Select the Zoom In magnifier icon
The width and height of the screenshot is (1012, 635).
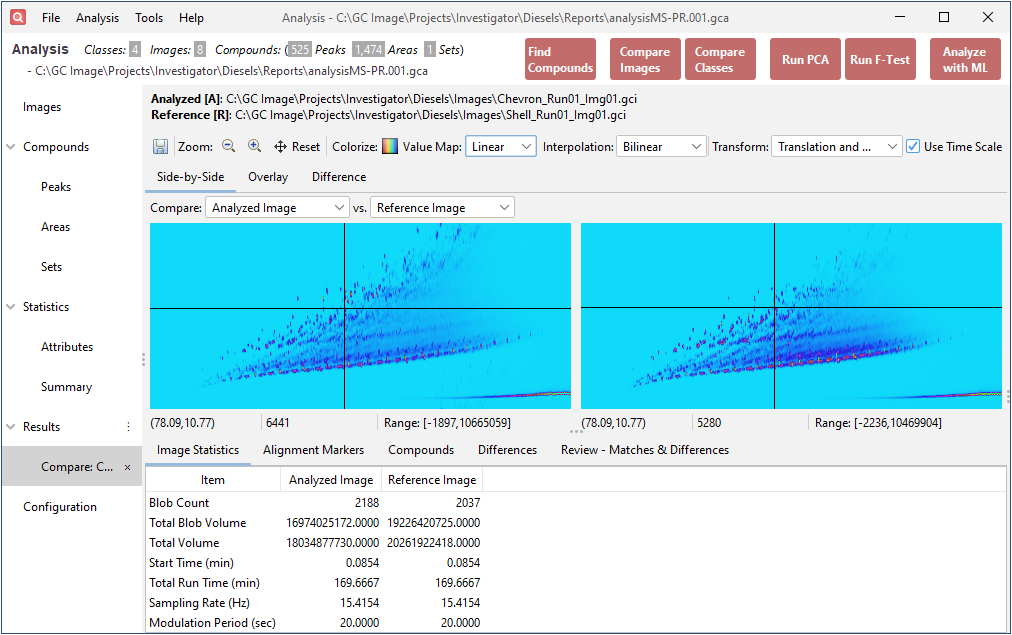254,146
